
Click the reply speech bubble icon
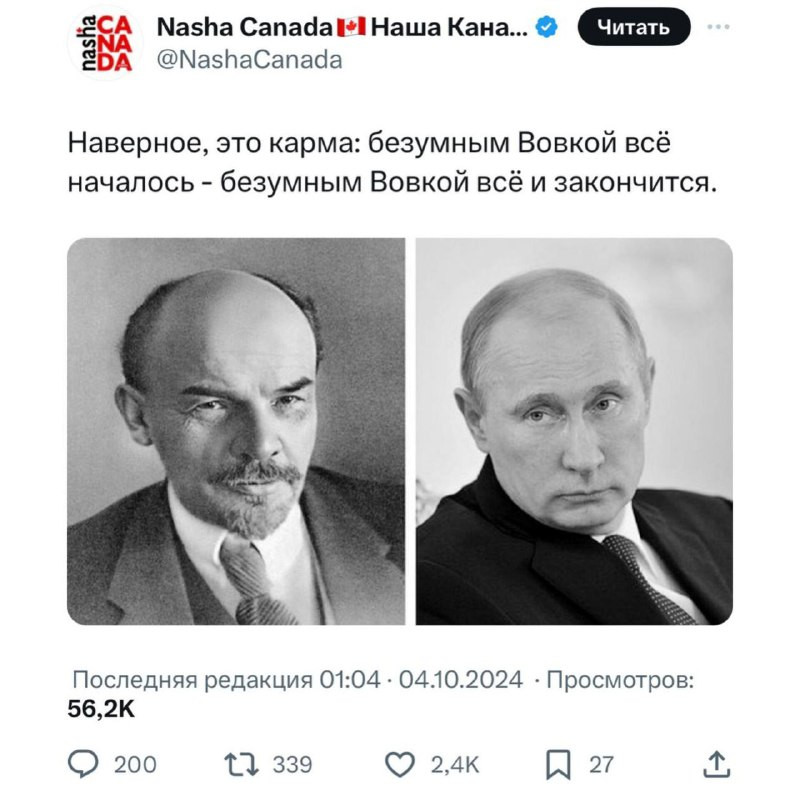click(x=83, y=764)
